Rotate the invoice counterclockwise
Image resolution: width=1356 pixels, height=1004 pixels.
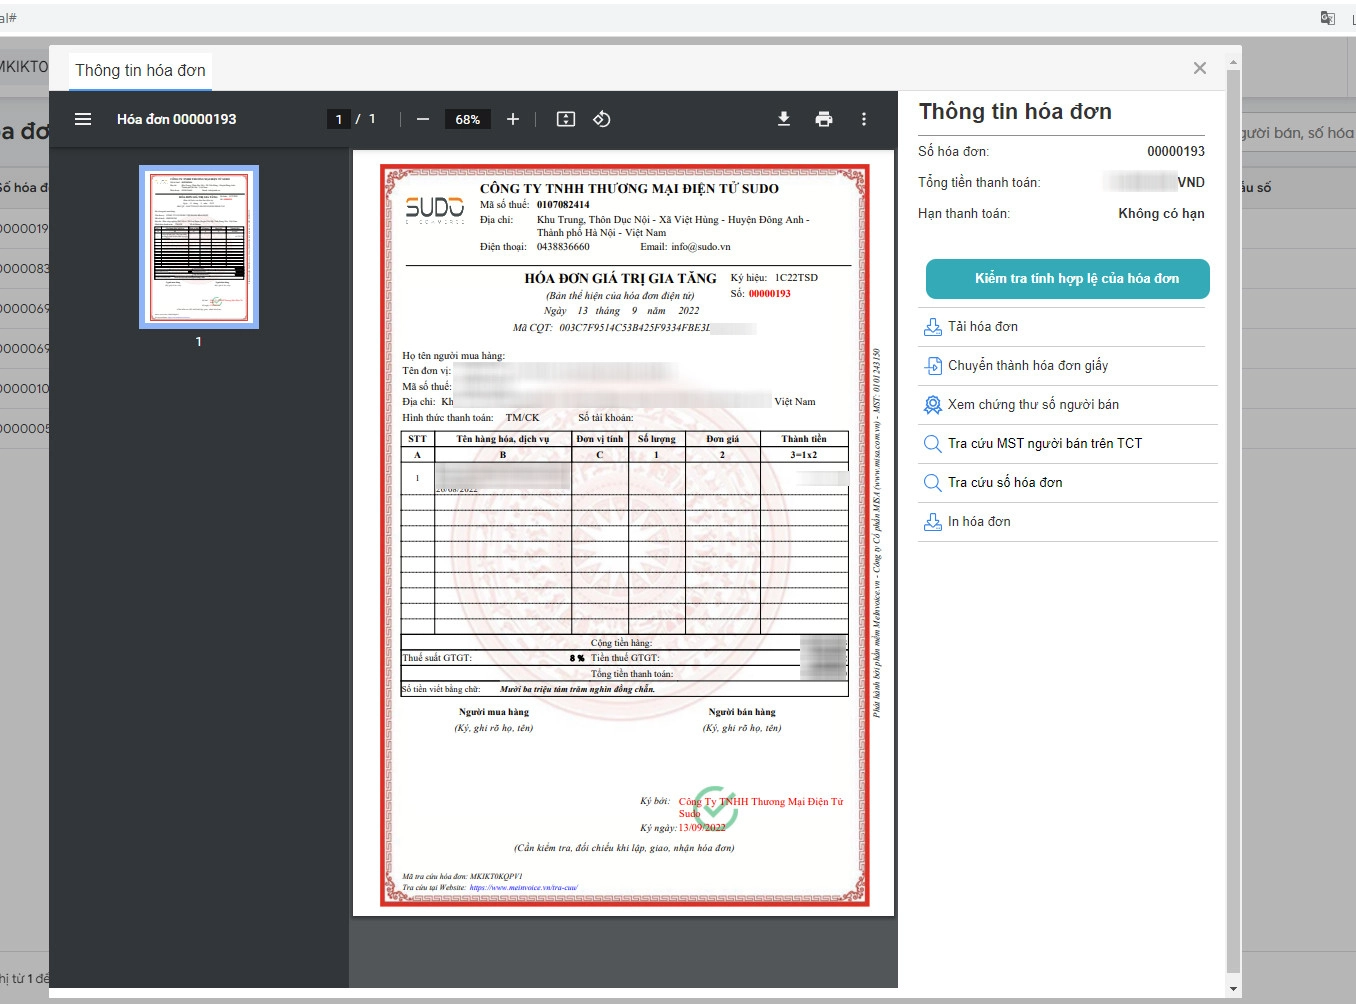click(602, 119)
